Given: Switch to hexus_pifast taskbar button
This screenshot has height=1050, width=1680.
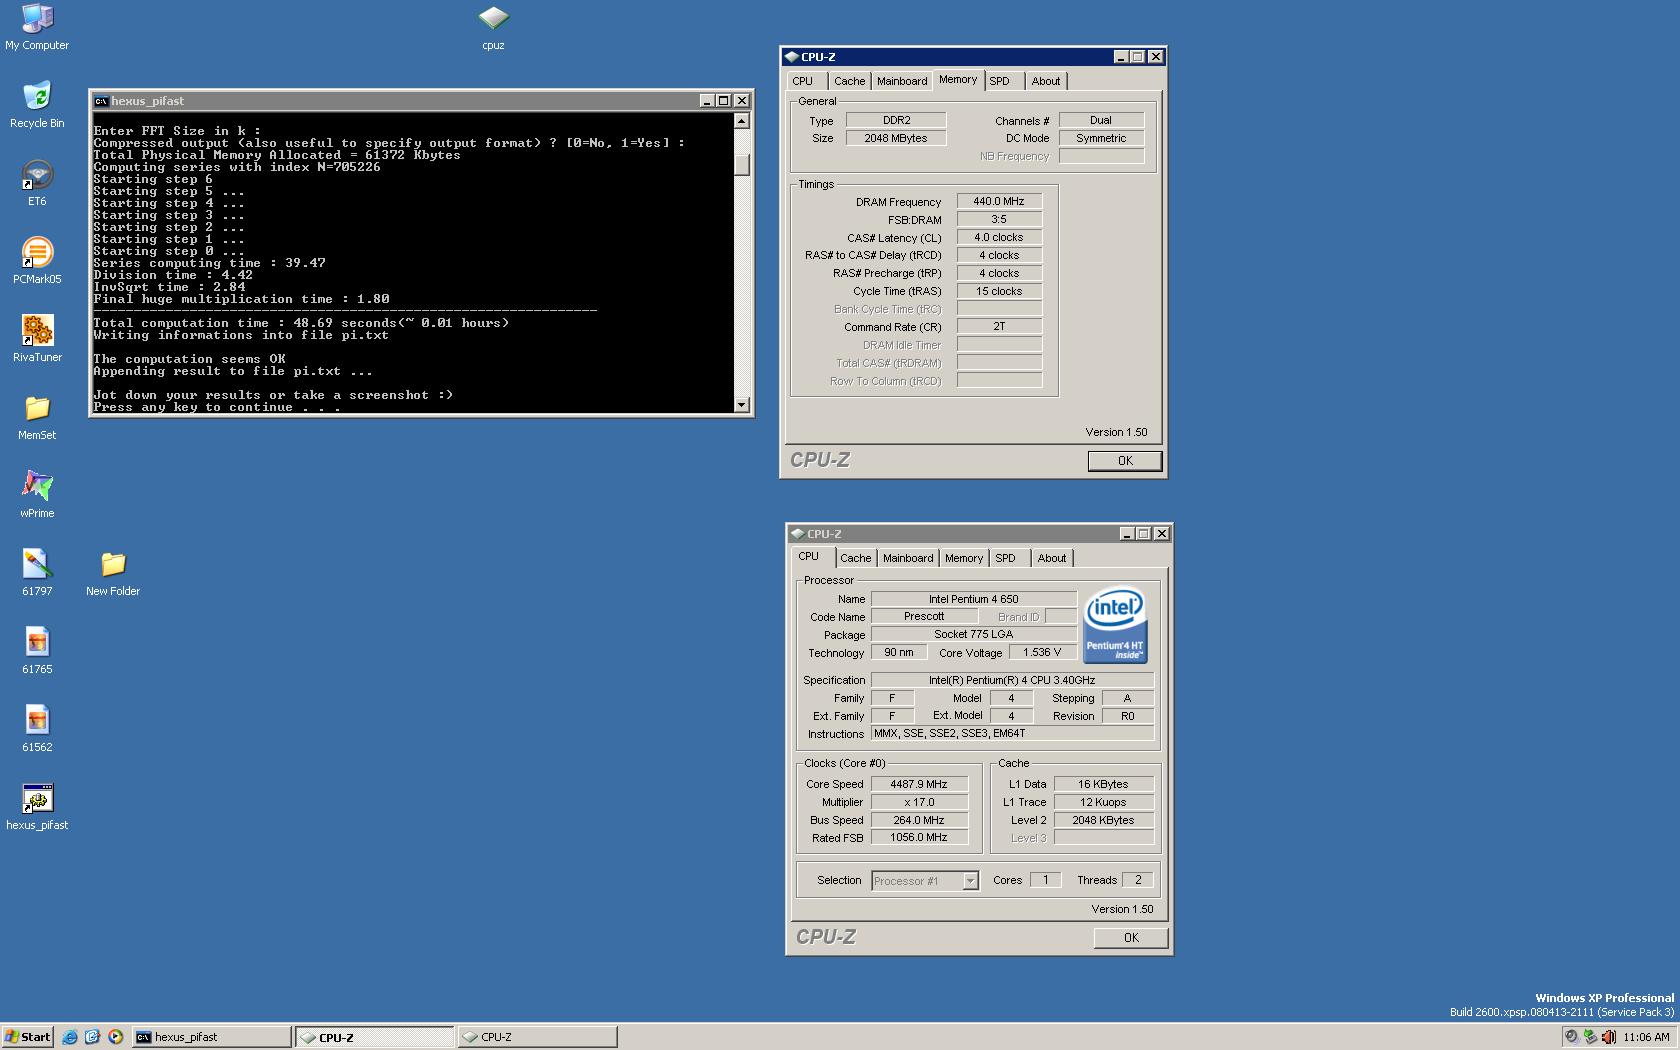Looking at the screenshot, I should coord(211,1037).
